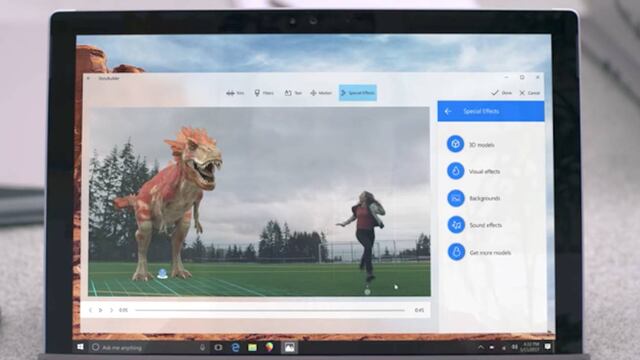Click the video timeline seek bar
The image size is (640, 360).
tap(270, 310)
